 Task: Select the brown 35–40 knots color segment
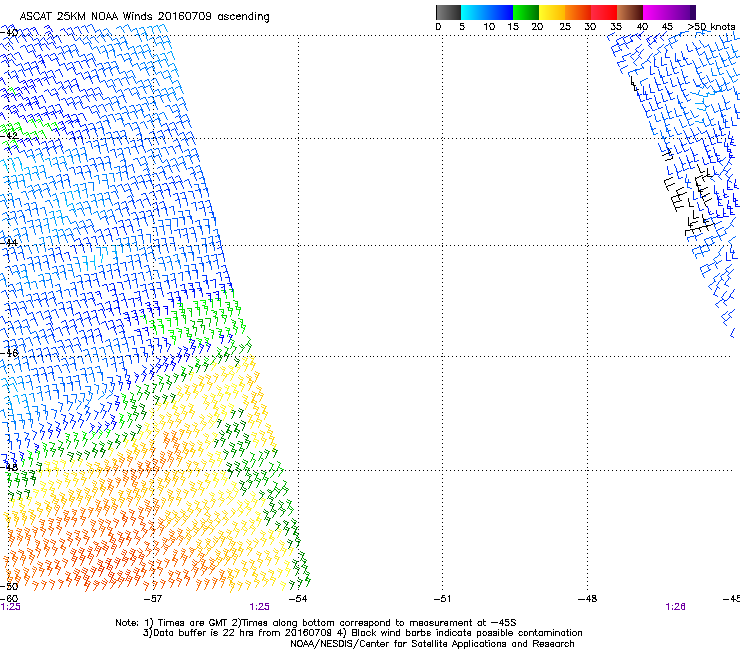(x=630, y=12)
